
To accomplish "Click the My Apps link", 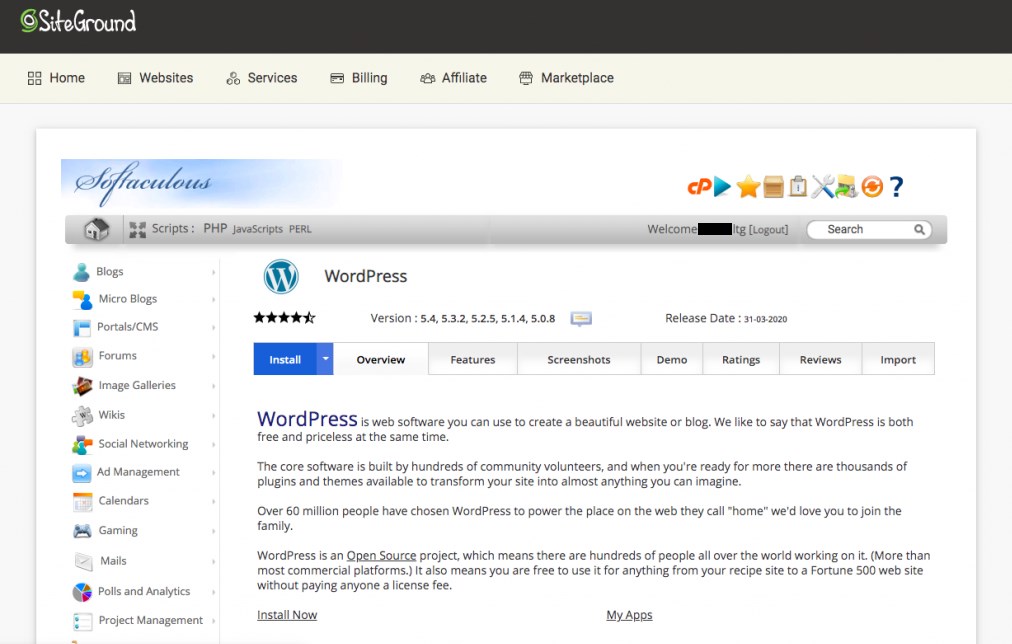I will pos(629,615).
